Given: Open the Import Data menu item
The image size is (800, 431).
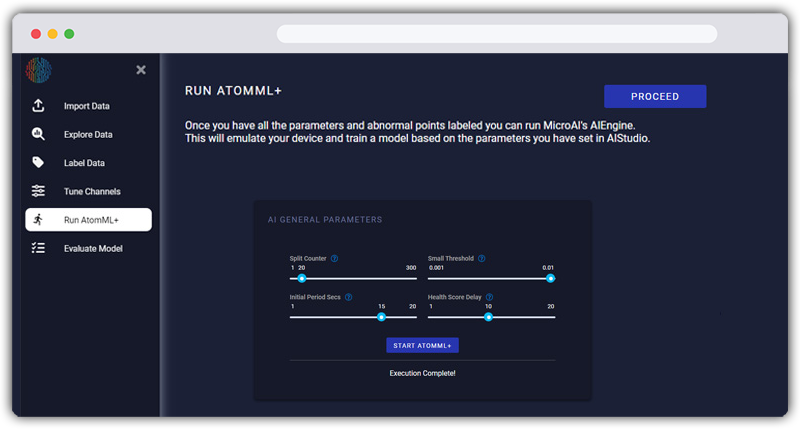Looking at the screenshot, I should tap(88, 106).
